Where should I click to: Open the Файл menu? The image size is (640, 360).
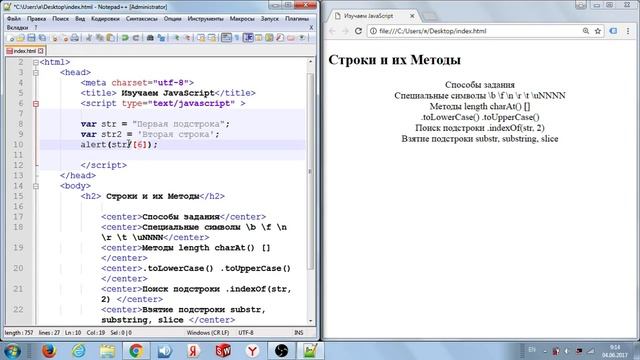(14, 18)
